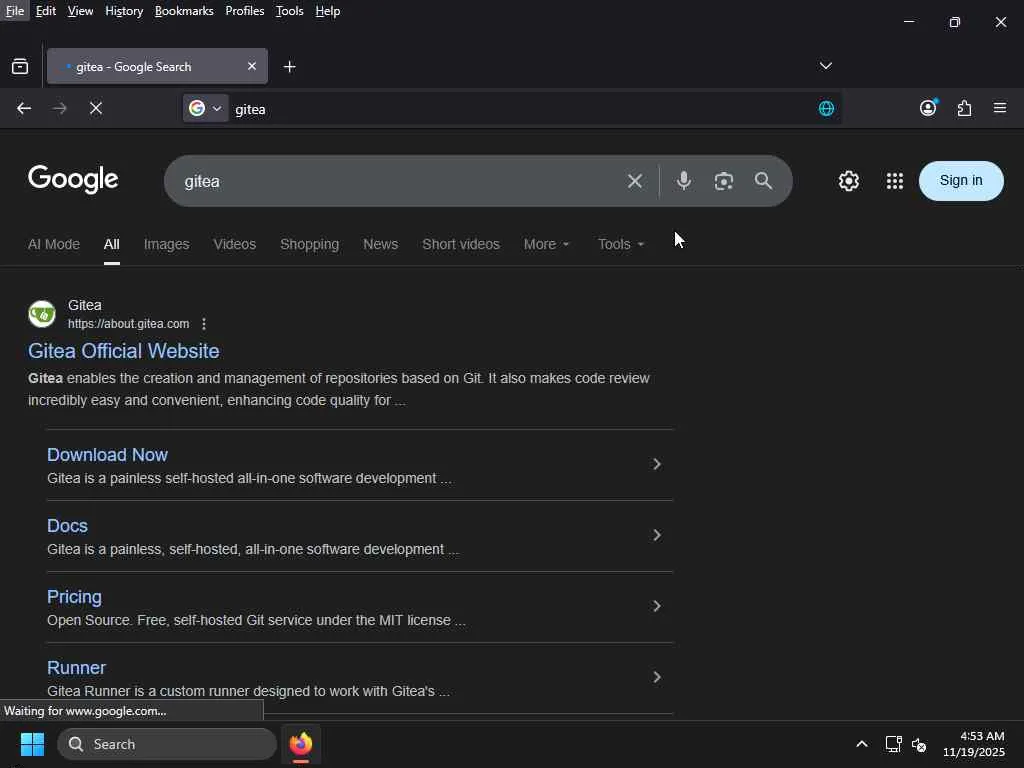Click the taskbar Search box
This screenshot has width=1024, height=768.
pyautogui.click(x=167, y=744)
